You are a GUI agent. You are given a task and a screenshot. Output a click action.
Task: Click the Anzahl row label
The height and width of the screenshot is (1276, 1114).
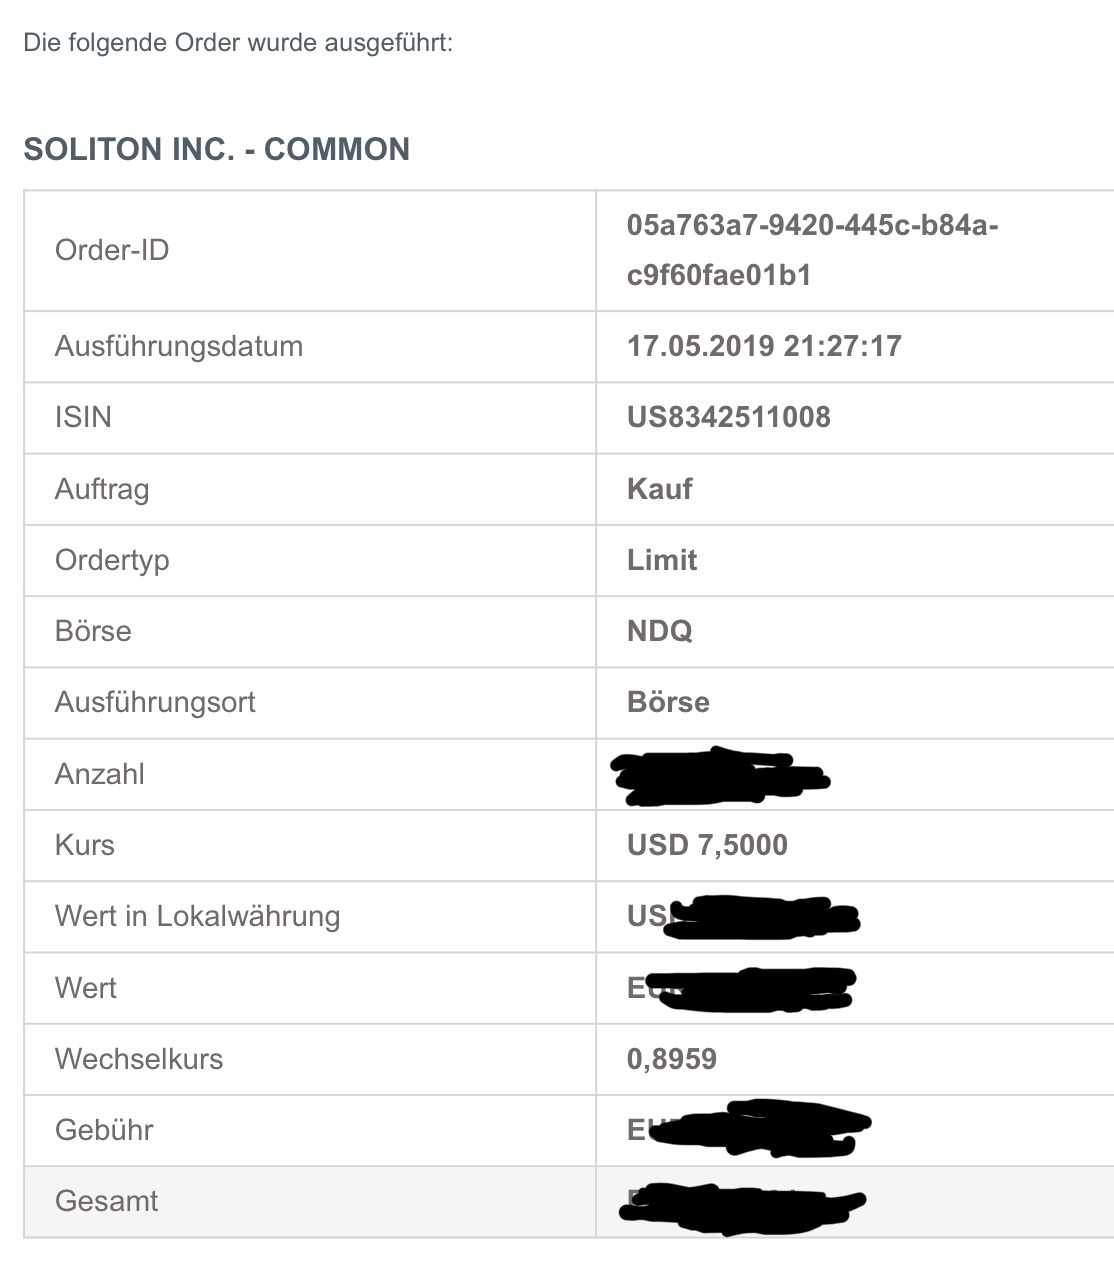point(100,774)
